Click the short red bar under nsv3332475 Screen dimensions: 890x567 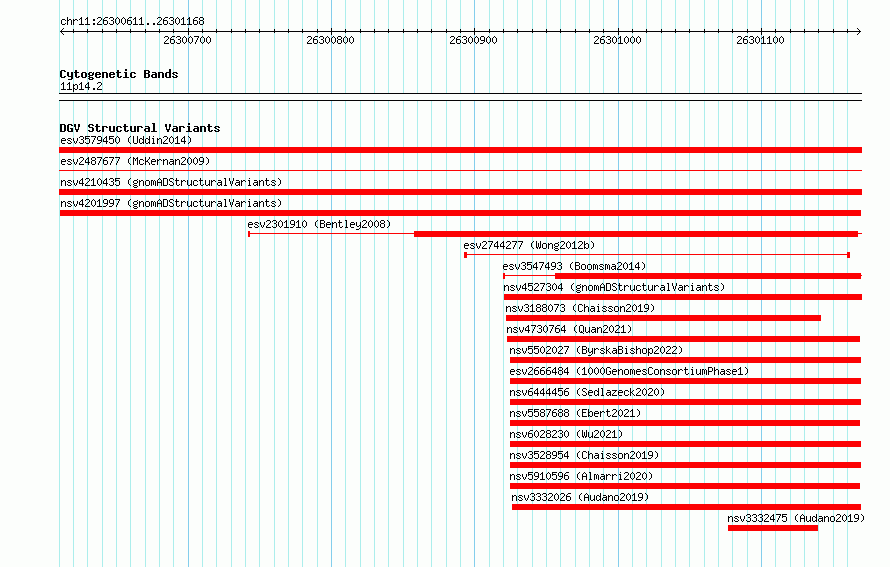point(773,528)
